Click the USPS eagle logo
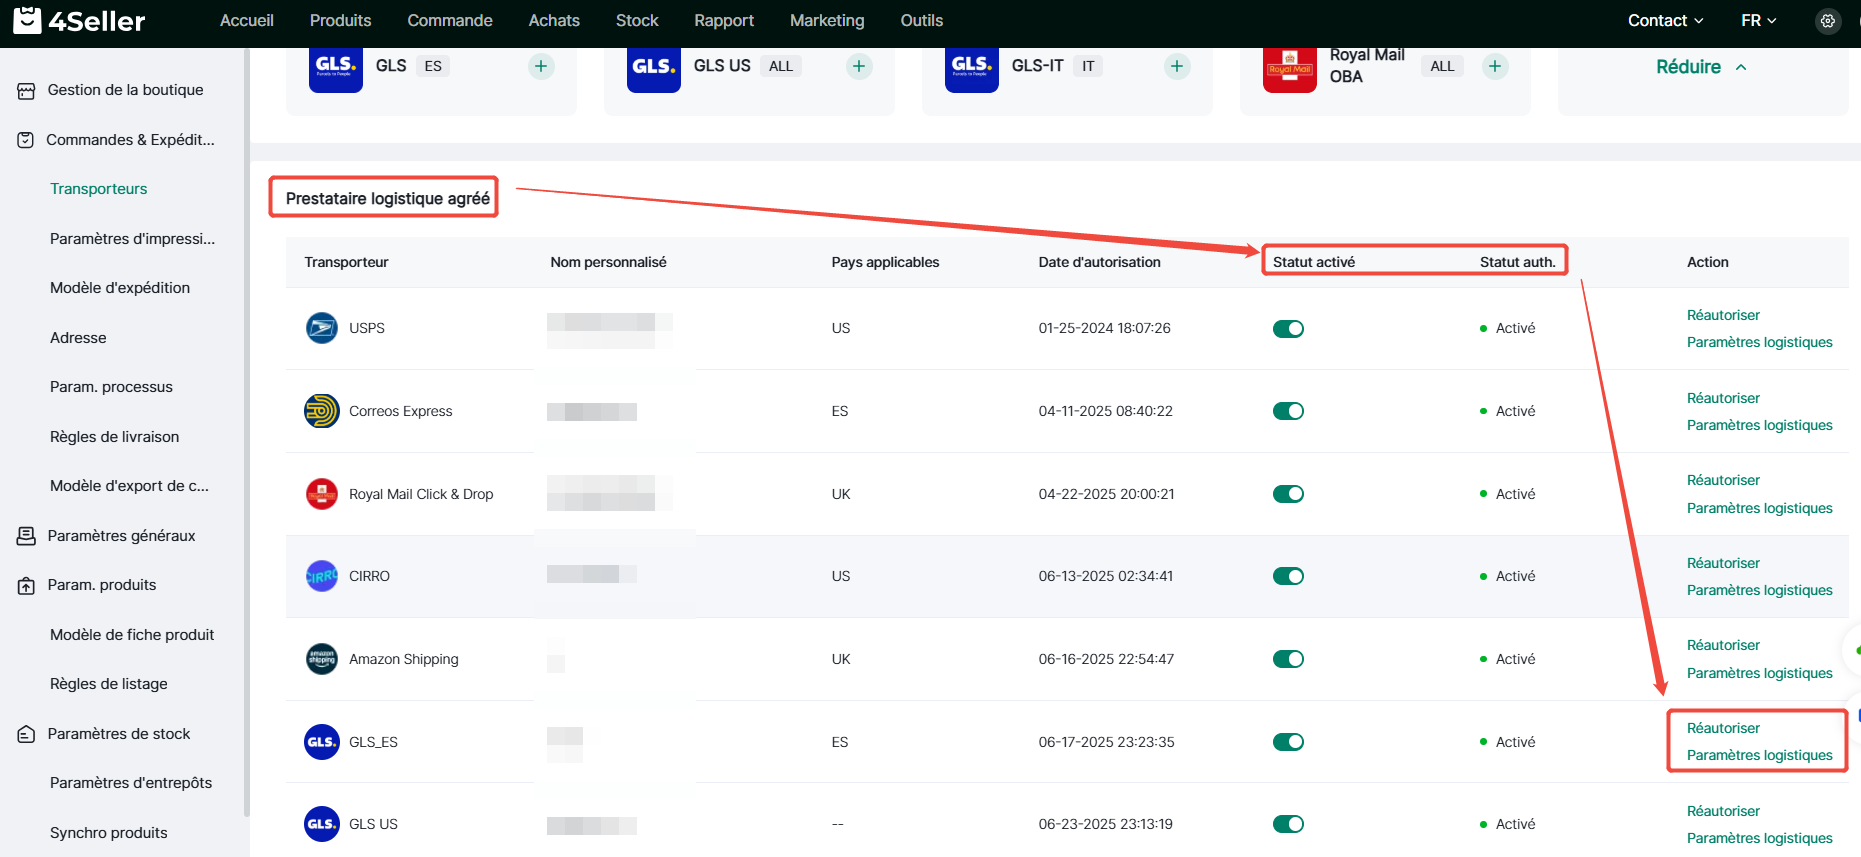The height and width of the screenshot is (857, 1861). pos(322,328)
